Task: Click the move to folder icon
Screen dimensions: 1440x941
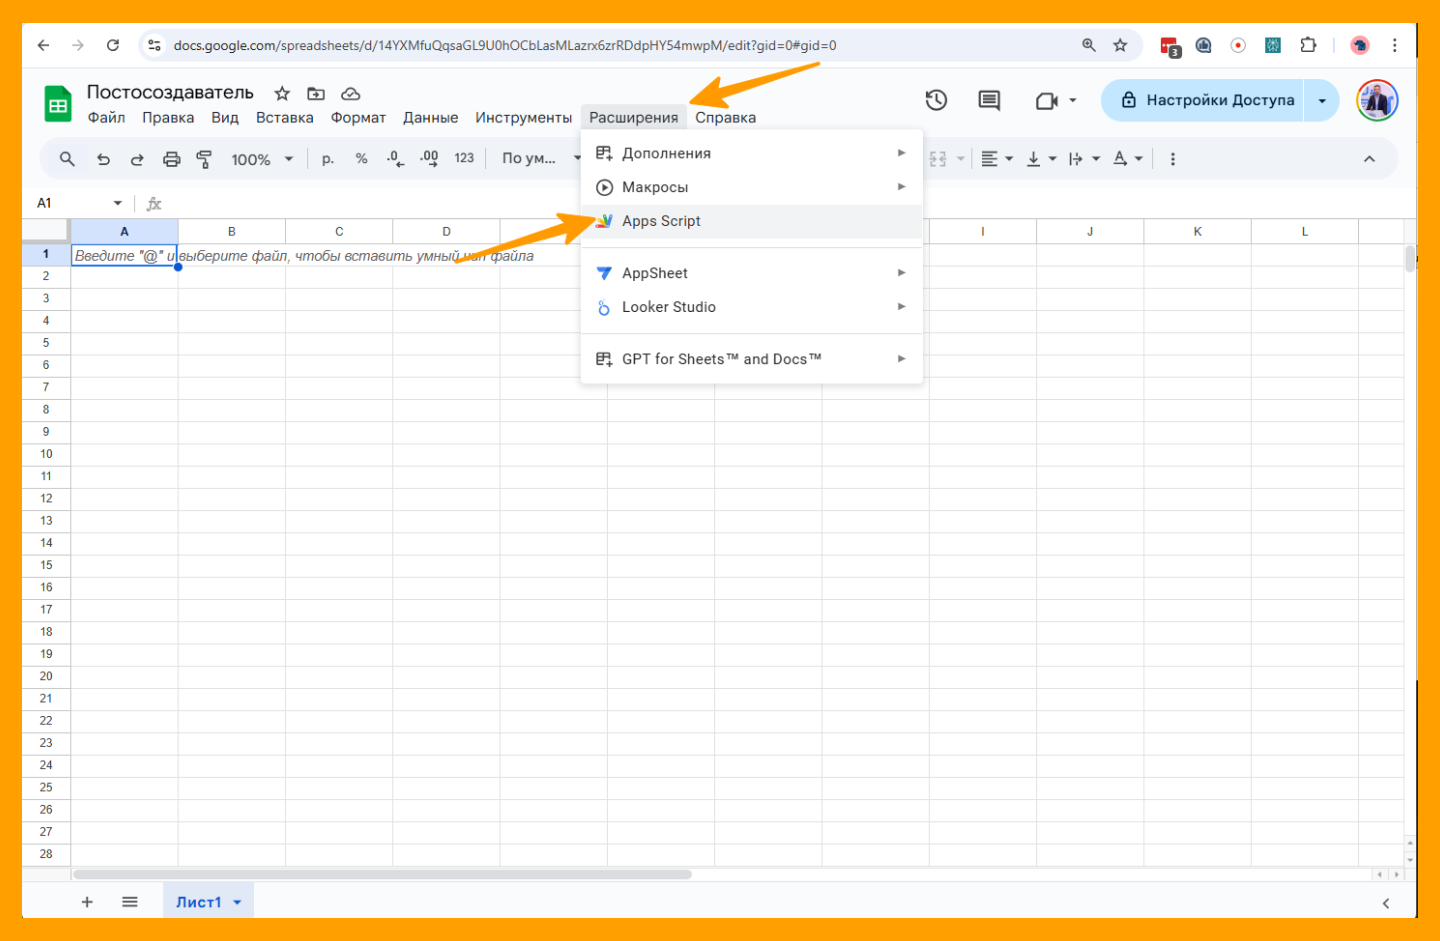Action: [x=316, y=94]
